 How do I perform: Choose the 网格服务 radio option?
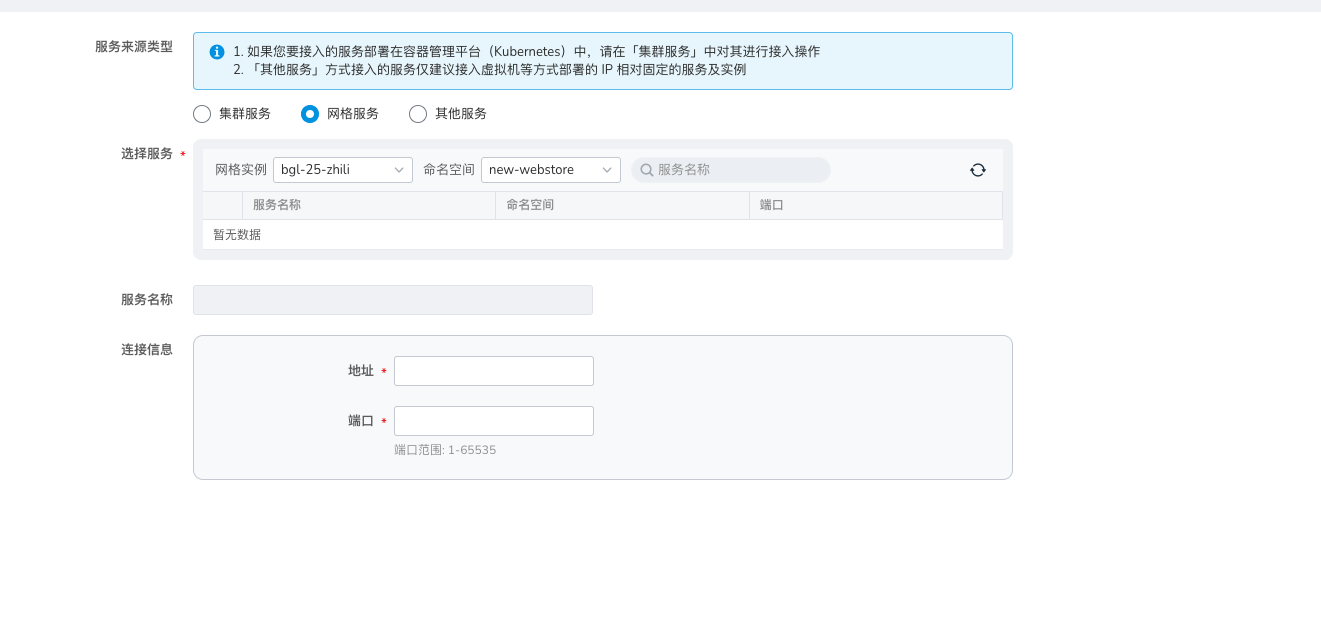tap(310, 114)
